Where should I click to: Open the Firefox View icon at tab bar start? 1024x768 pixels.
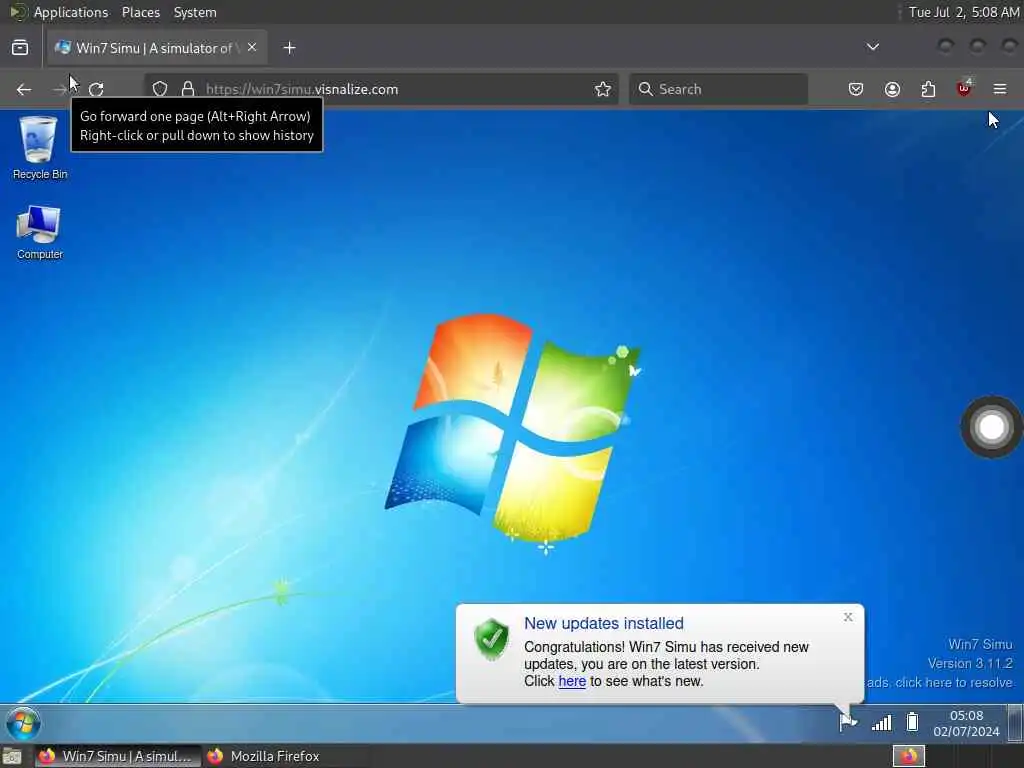point(20,48)
